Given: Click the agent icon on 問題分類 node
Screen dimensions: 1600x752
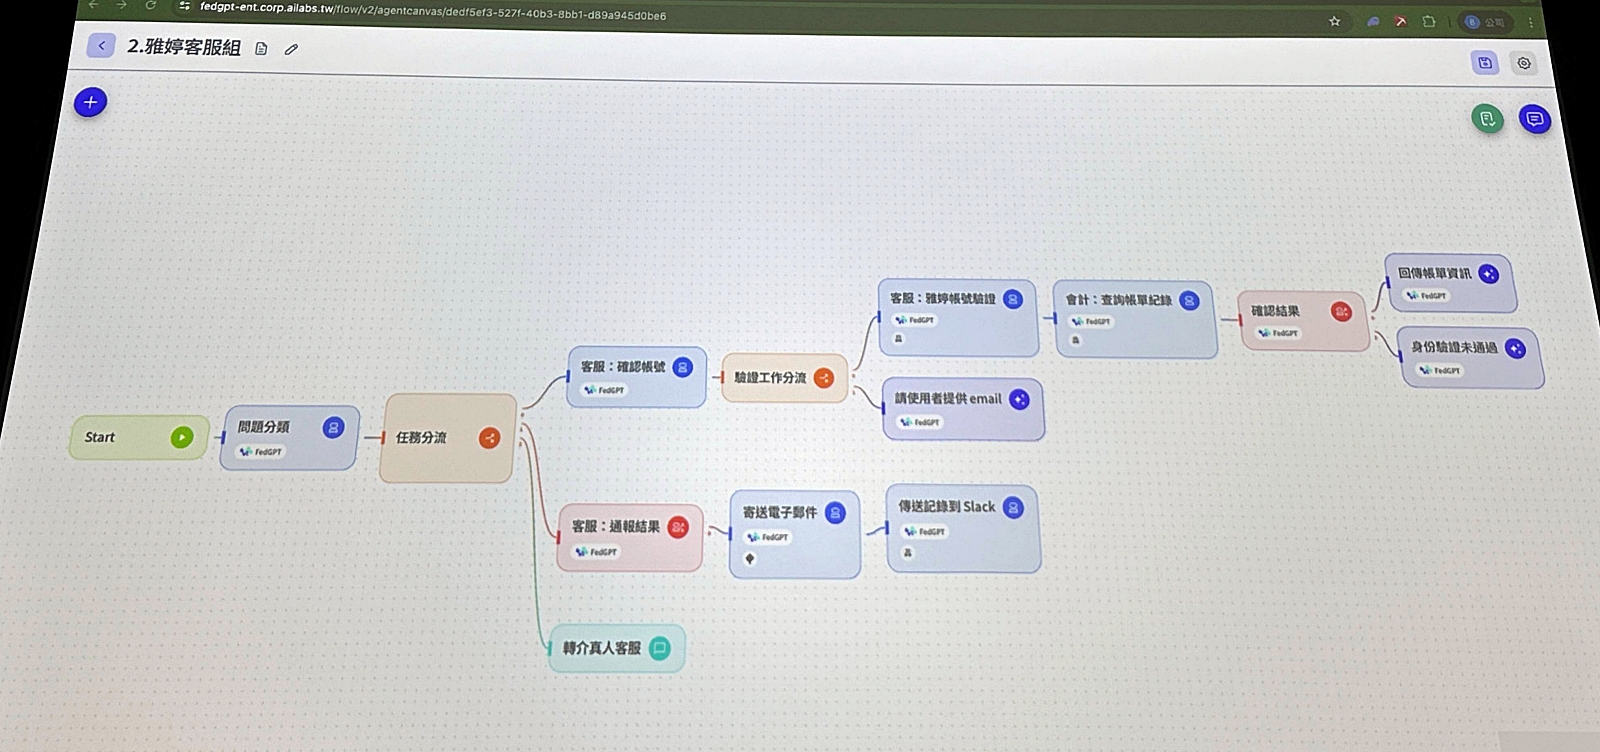Looking at the screenshot, I should coord(333,428).
